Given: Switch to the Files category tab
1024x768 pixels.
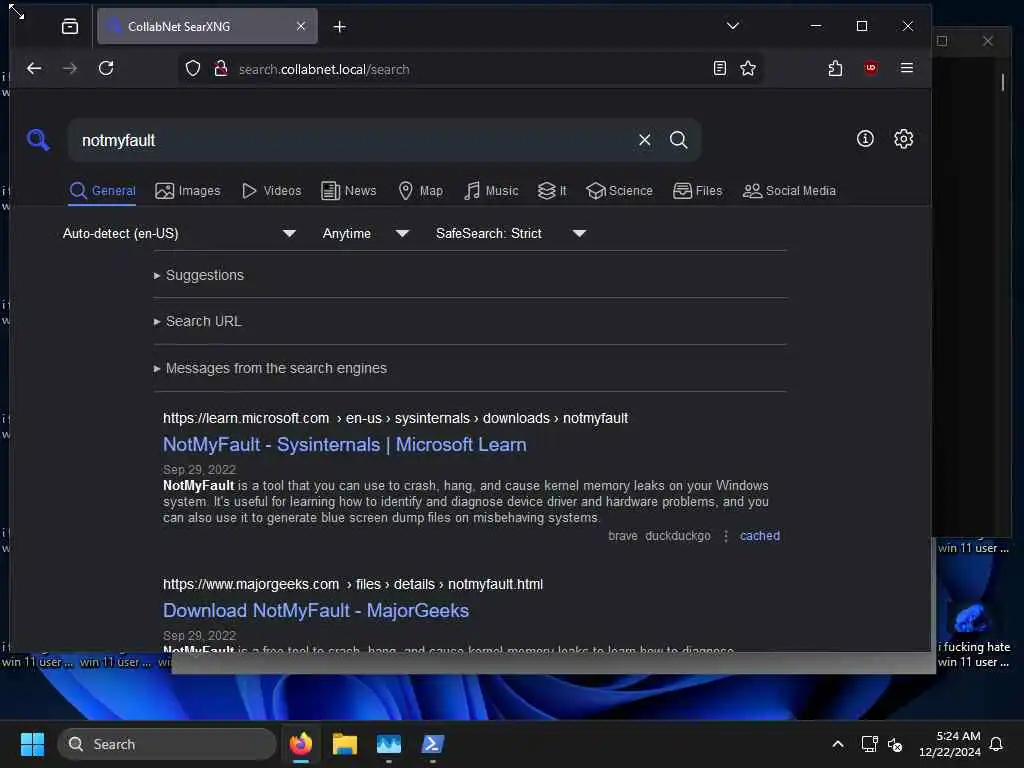Looking at the screenshot, I should [697, 191].
